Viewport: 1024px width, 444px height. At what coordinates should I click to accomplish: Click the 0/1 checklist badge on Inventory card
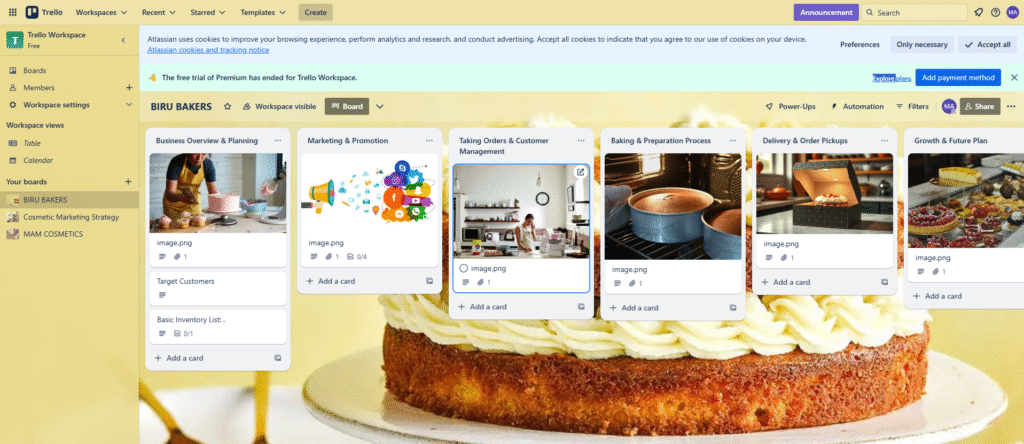(x=184, y=334)
